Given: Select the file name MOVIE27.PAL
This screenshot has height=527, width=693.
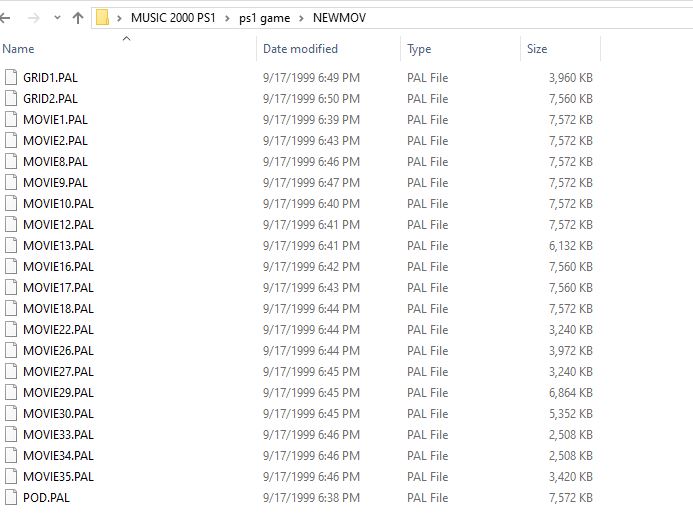Looking at the screenshot, I should [x=58, y=372].
